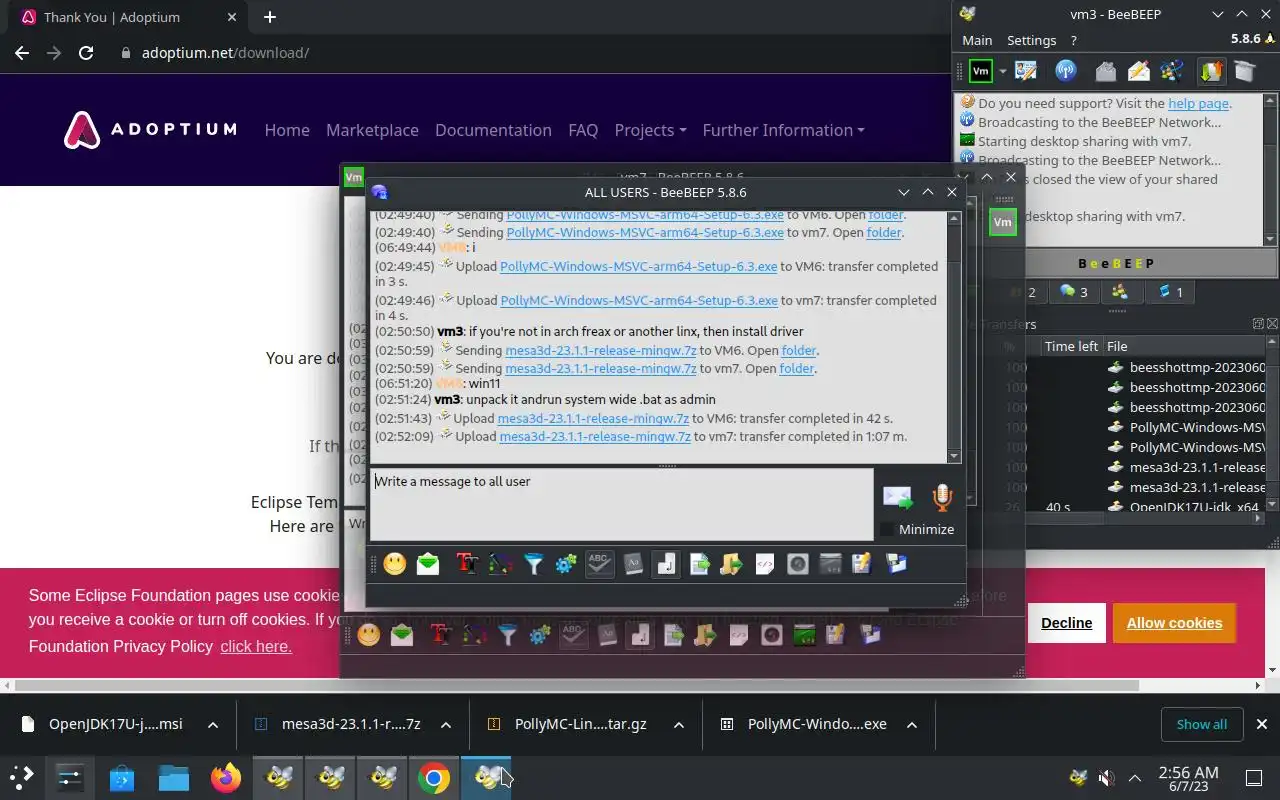Viewport: 1280px width, 800px height.
Task: Click Show all downloads button
Action: 1201,724
